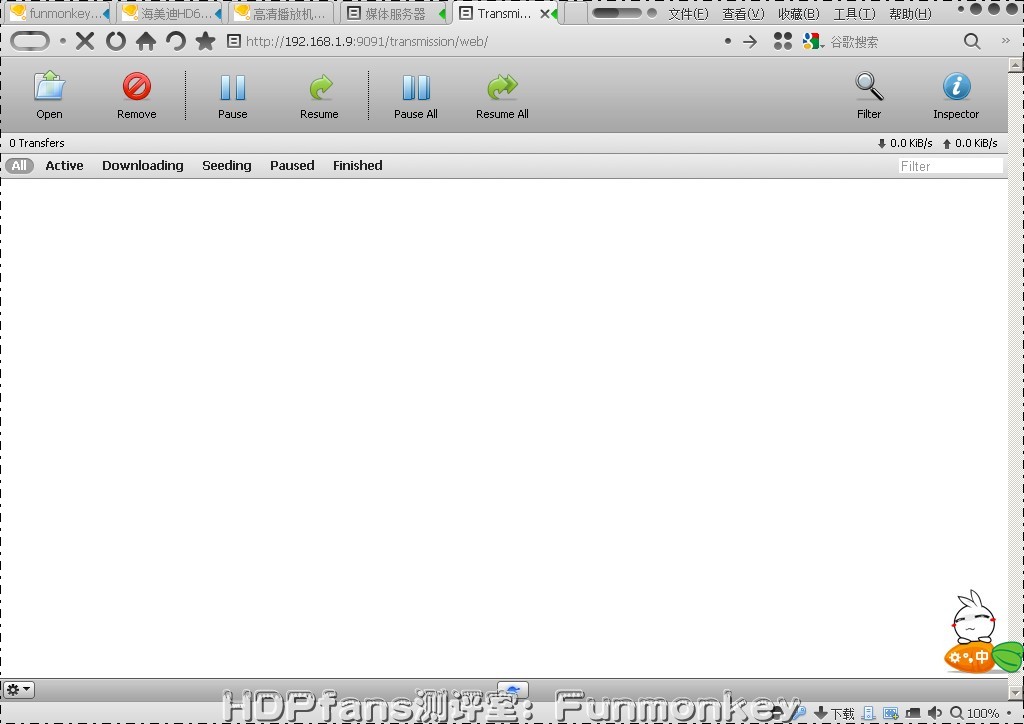
Task: Show Paused transfers filter
Action: (x=292, y=165)
